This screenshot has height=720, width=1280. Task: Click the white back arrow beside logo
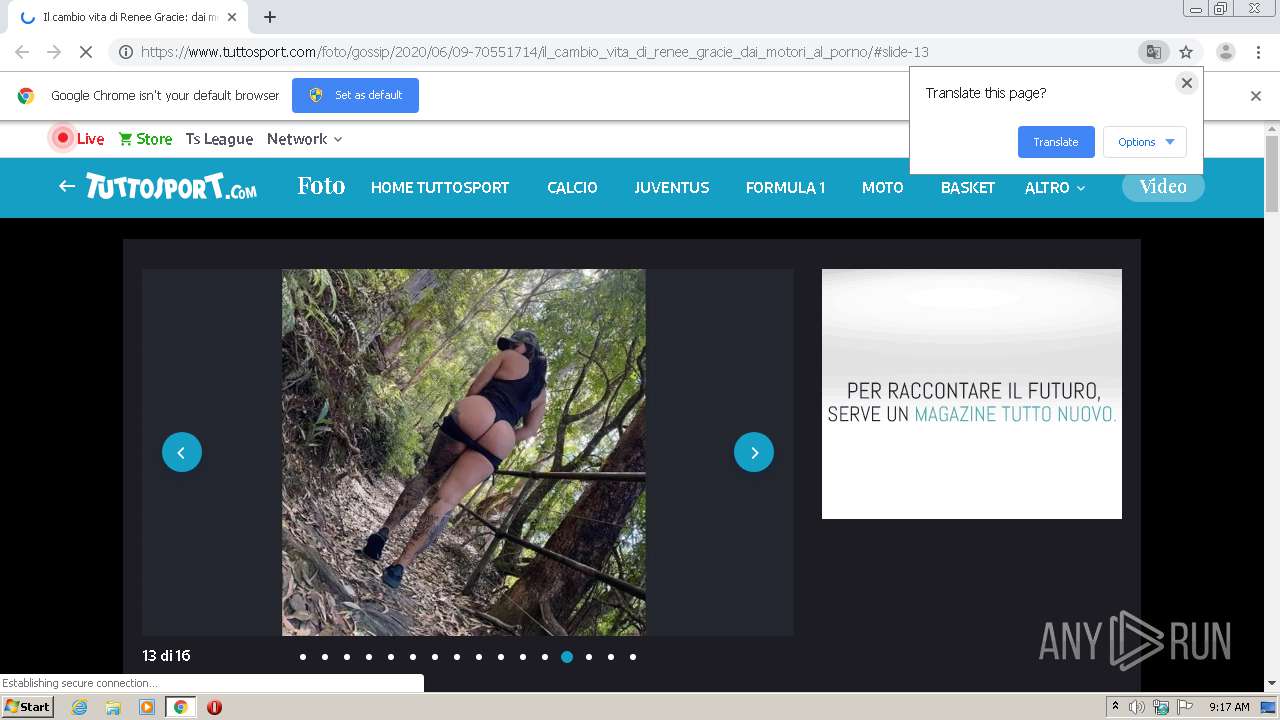[67, 186]
